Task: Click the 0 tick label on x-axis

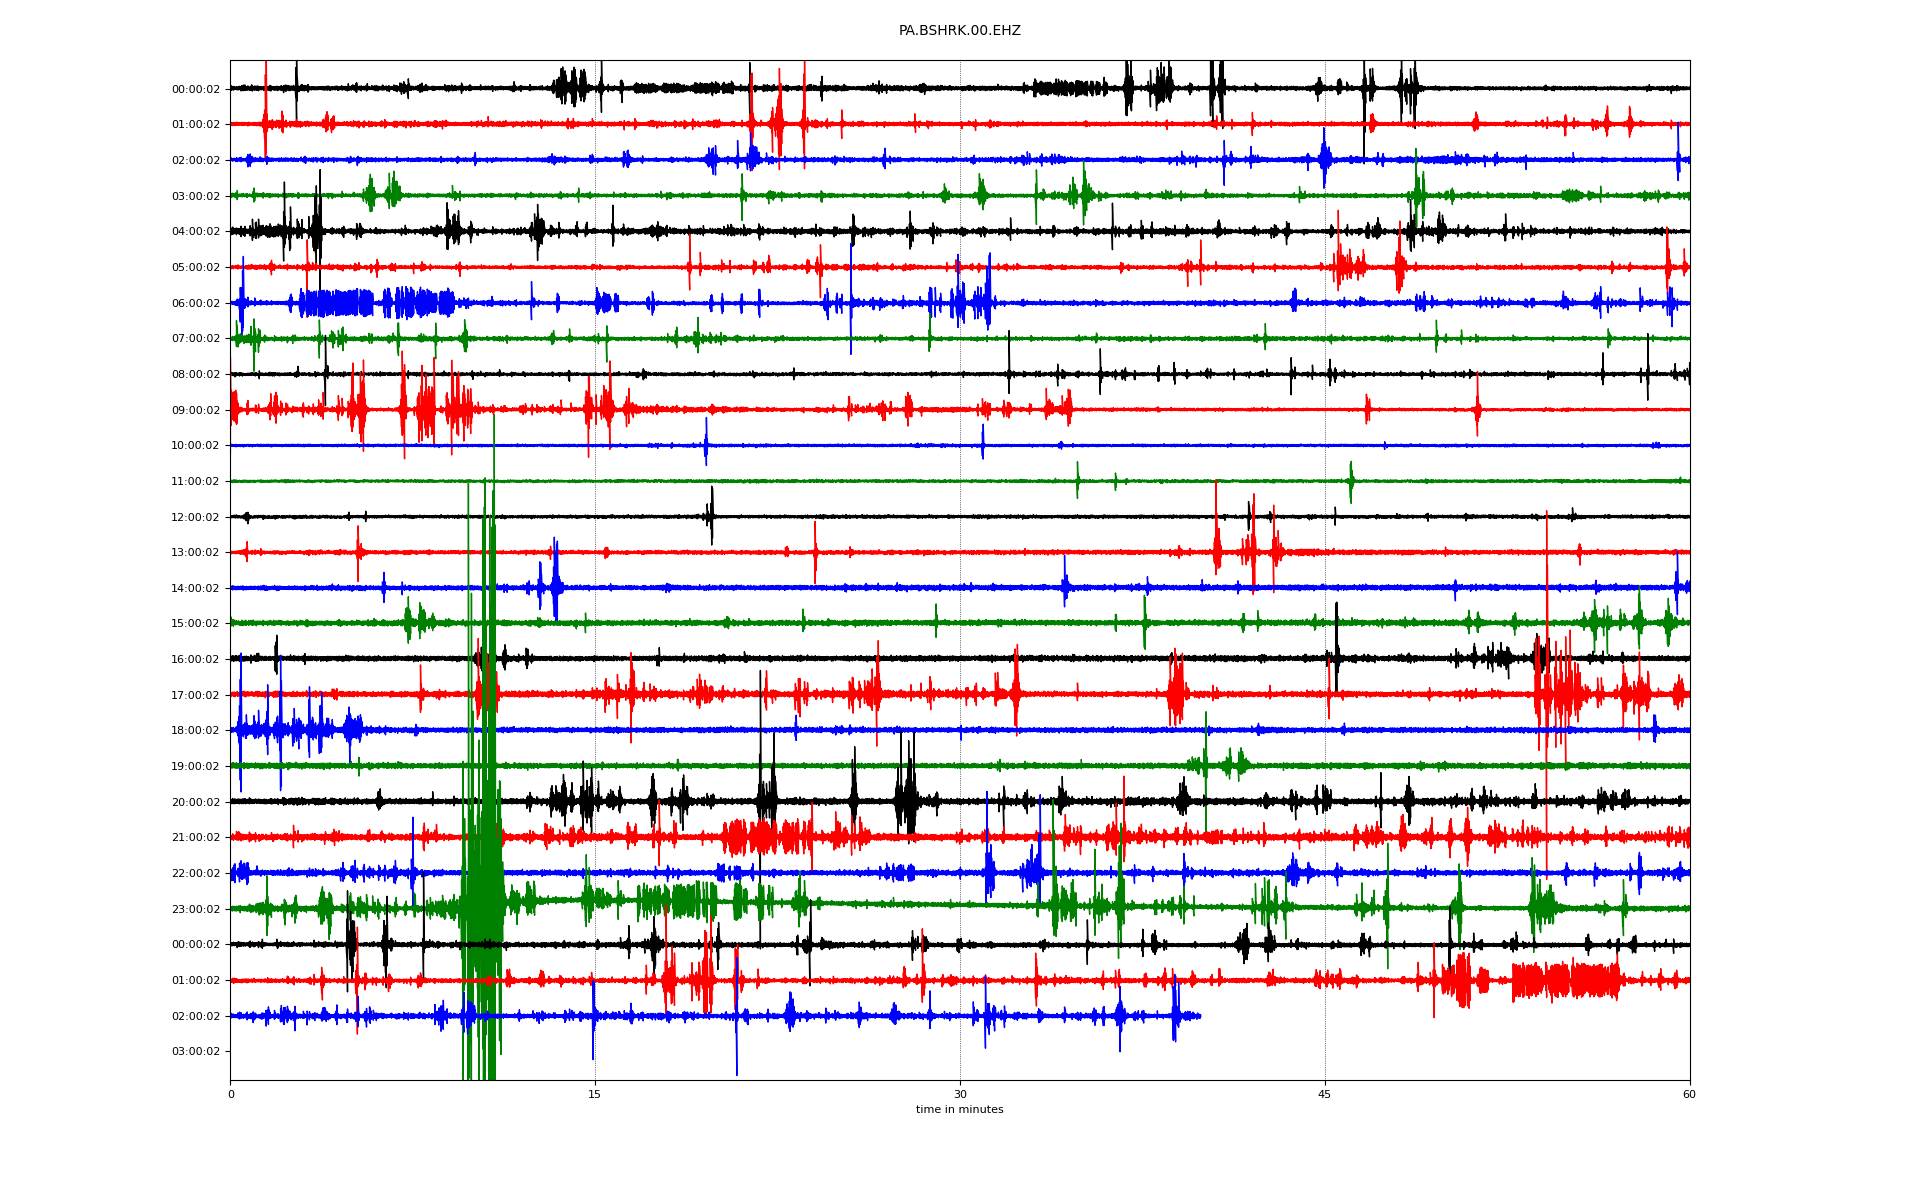Action: point(231,1094)
